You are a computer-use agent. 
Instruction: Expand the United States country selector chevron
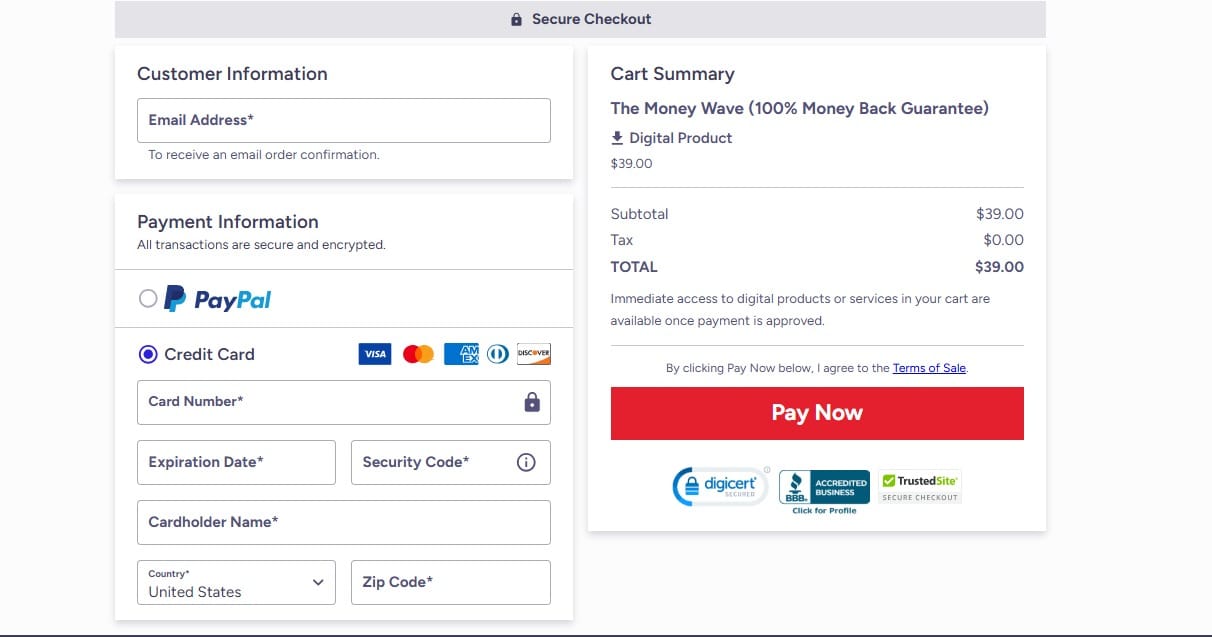pyautogui.click(x=317, y=582)
